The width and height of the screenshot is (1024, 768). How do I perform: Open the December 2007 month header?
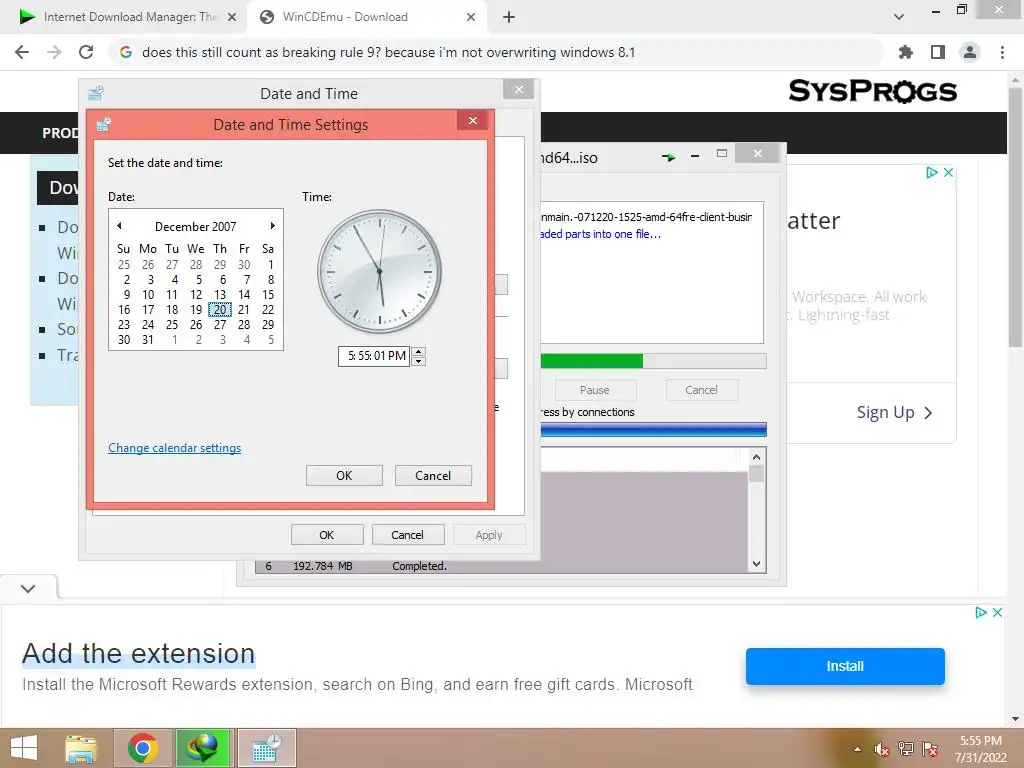(195, 227)
